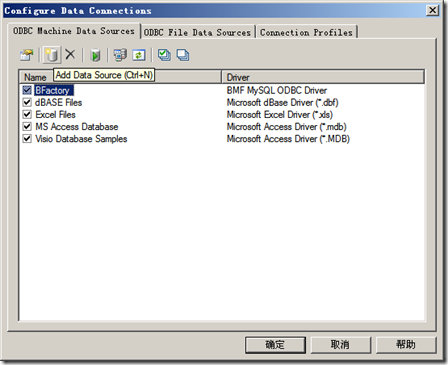Close the Configure Data Connections dialog
The width and height of the screenshot is (448, 365).
click(432, 10)
